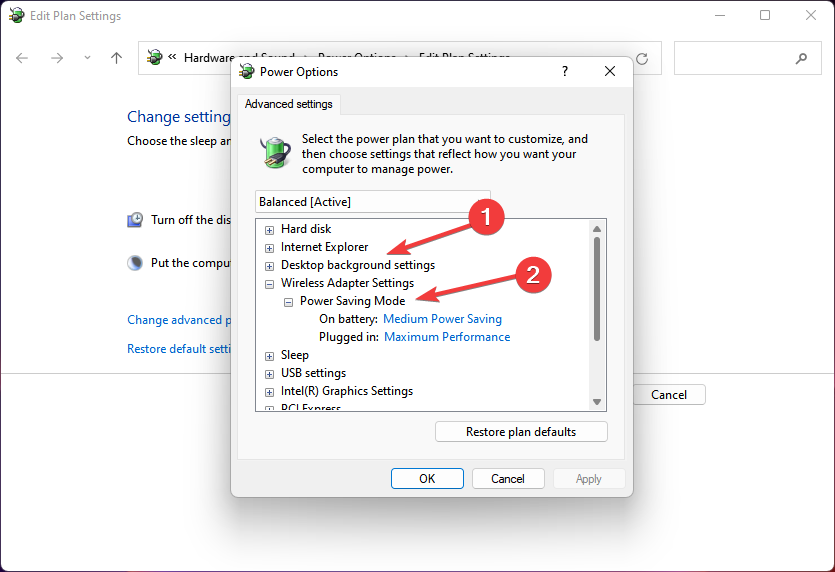Viewport: 835px width, 572px height.
Task: Click the Refresh icon in the address bar
Action: pyautogui.click(x=642, y=59)
